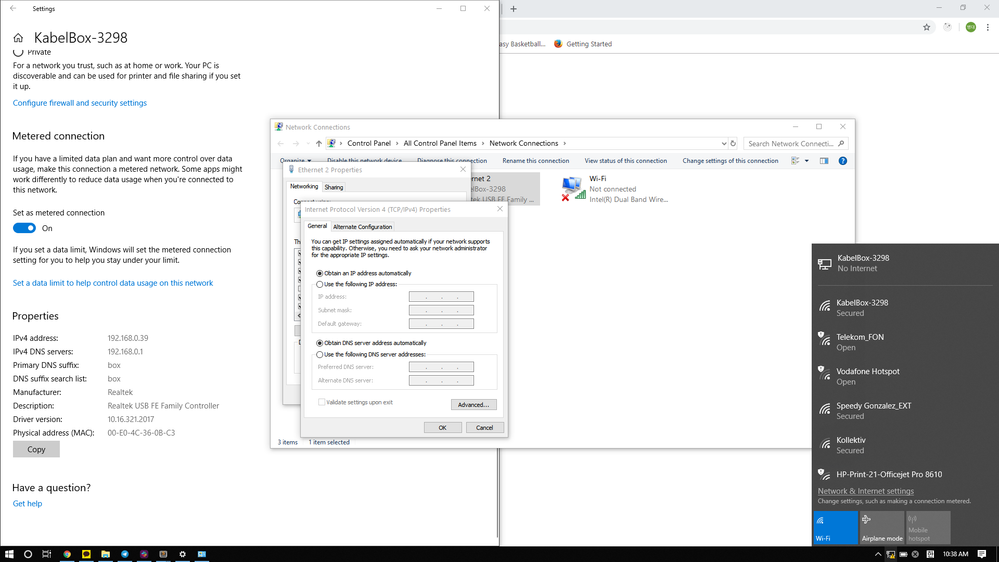
Task: Open the Sharing tab in Ethernet 2 Properties
Action: click(334, 187)
